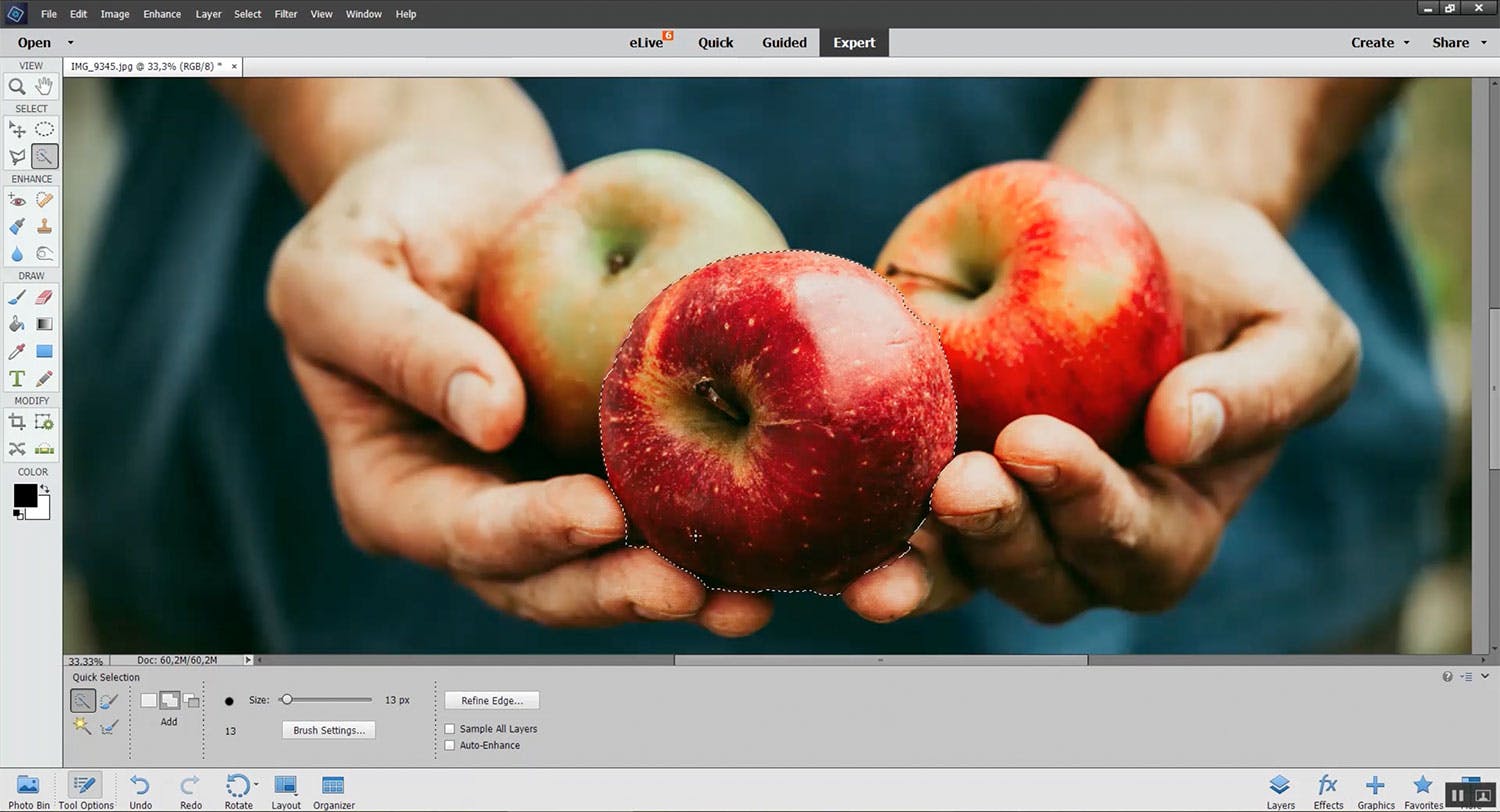Viewport: 1500px width, 812px height.
Task: Select the Content-Aware Move tool
Action: 17,449
